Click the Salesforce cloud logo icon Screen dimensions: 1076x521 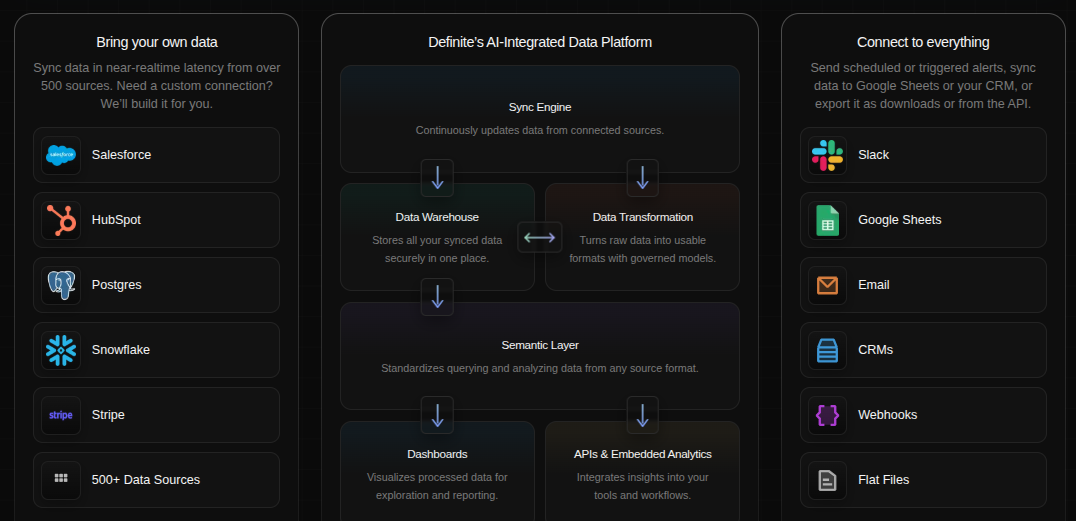[x=61, y=155]
